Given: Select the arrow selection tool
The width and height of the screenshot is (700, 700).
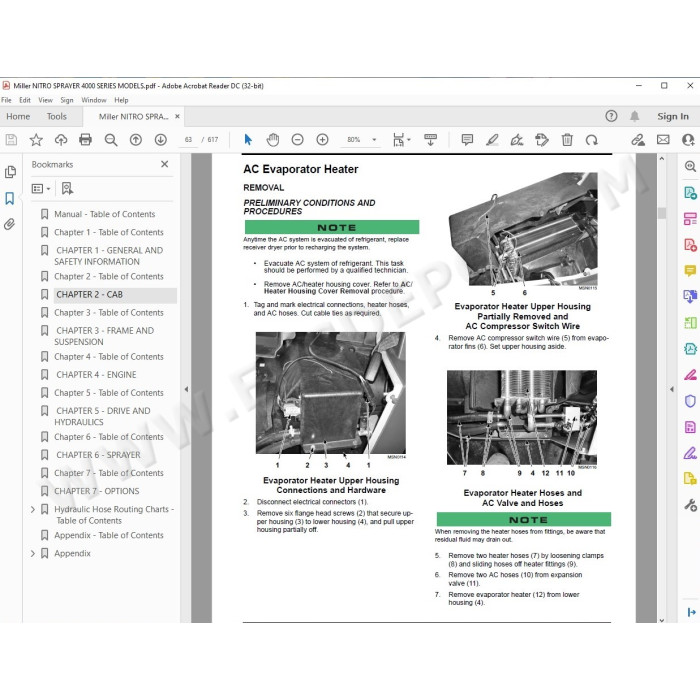Looking at the screenshot, I should [248, 140].
